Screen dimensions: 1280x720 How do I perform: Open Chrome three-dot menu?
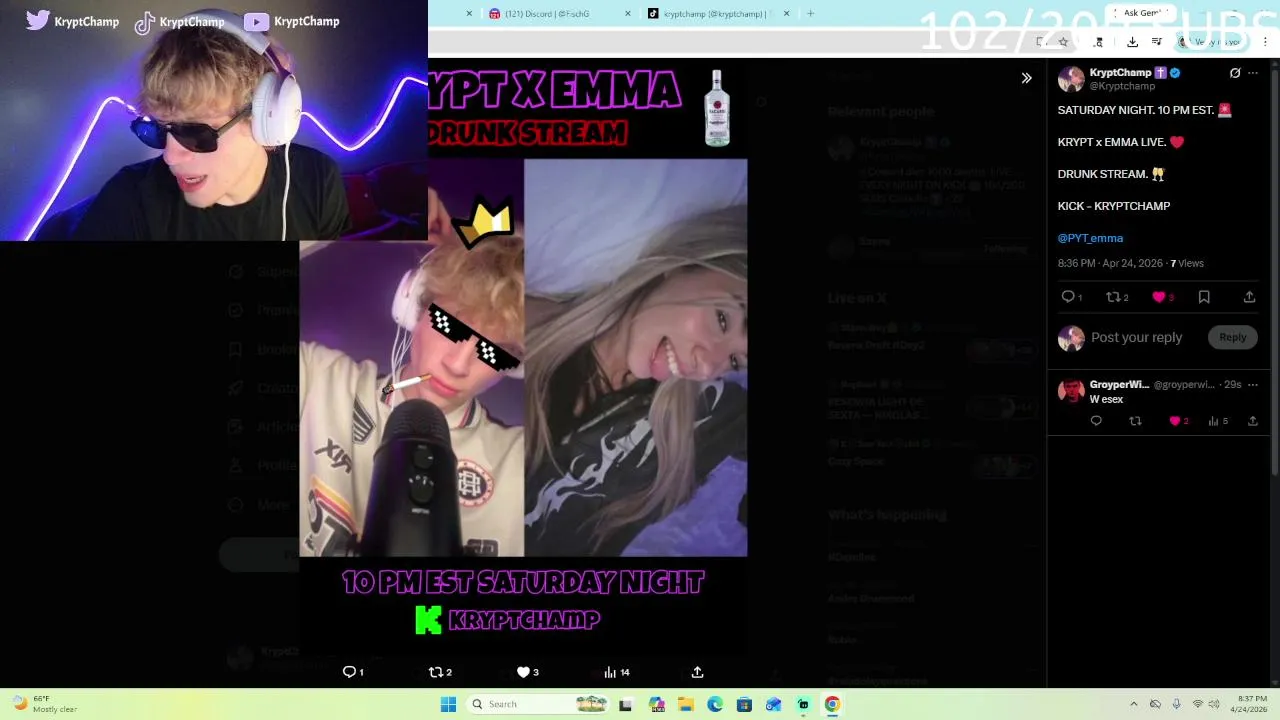coord(1265,42)
